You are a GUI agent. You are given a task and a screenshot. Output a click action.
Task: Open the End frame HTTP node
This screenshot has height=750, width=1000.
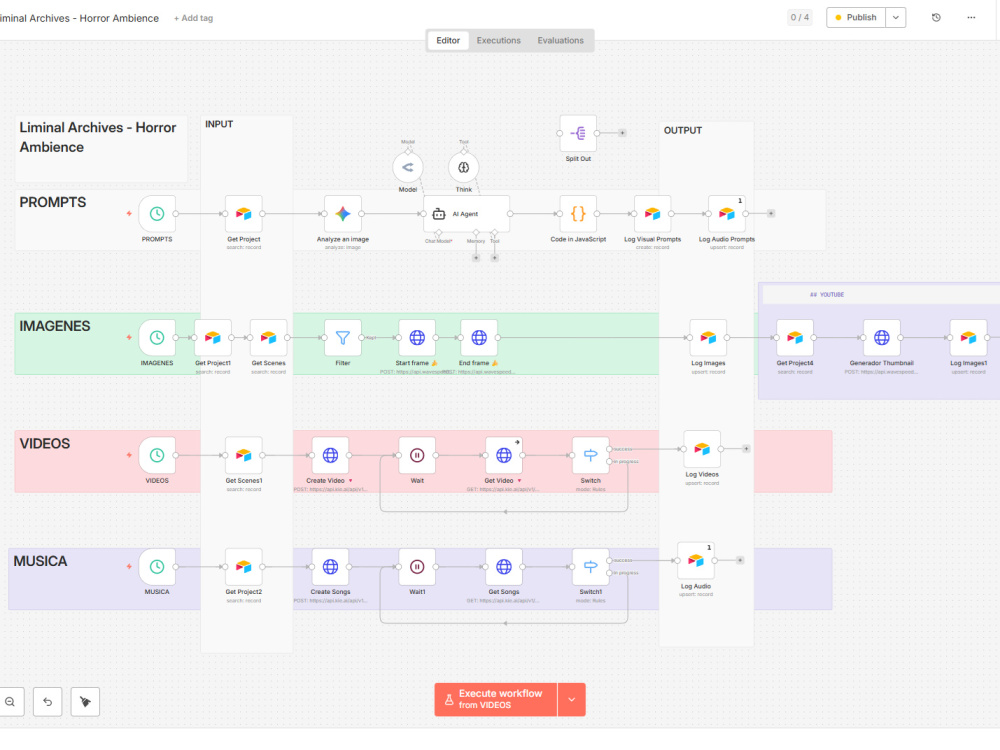point(479,337)
